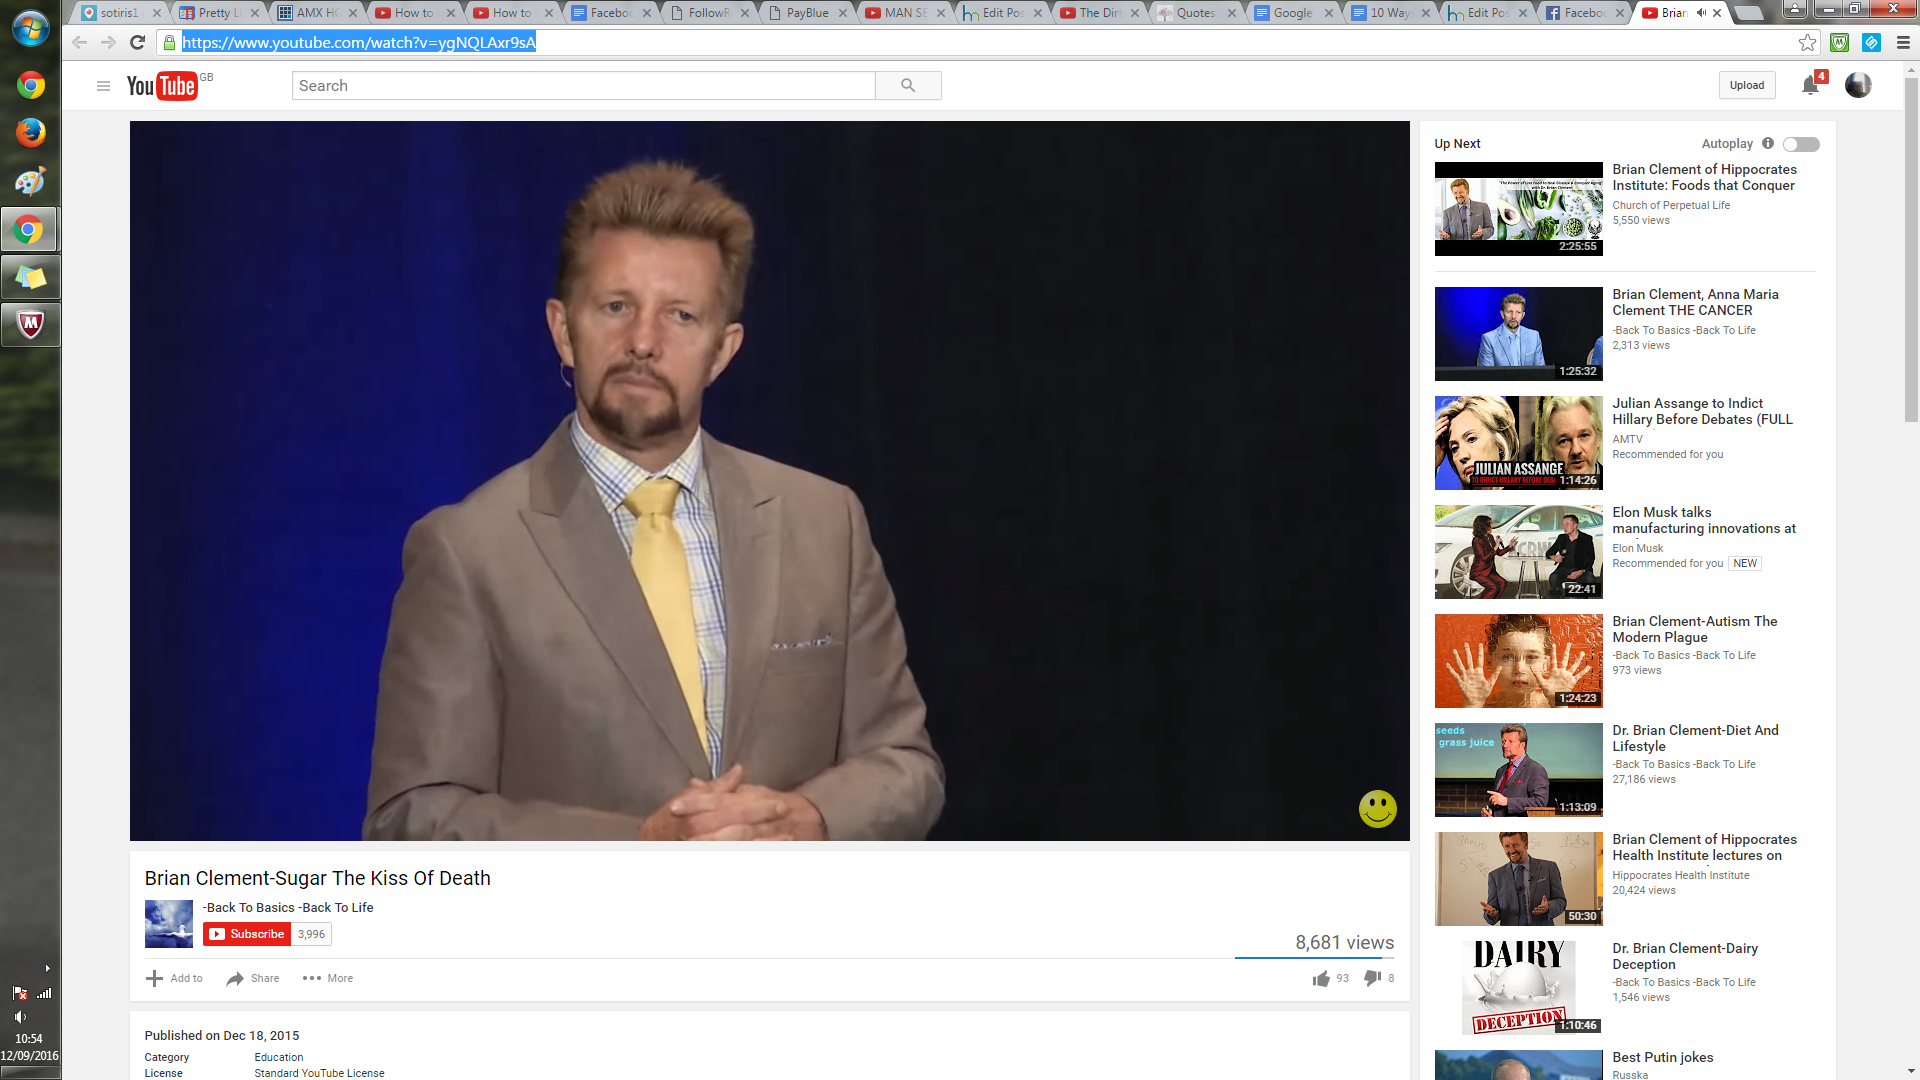Click the Share arrow icon
Image resolution: width=1920 pixels, height=1080 pixels.
[235, 978]
